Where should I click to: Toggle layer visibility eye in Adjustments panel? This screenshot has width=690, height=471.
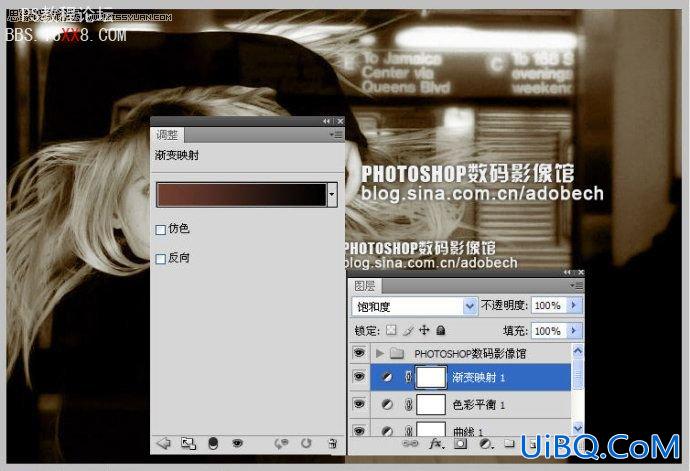click(x=238, y=443)
